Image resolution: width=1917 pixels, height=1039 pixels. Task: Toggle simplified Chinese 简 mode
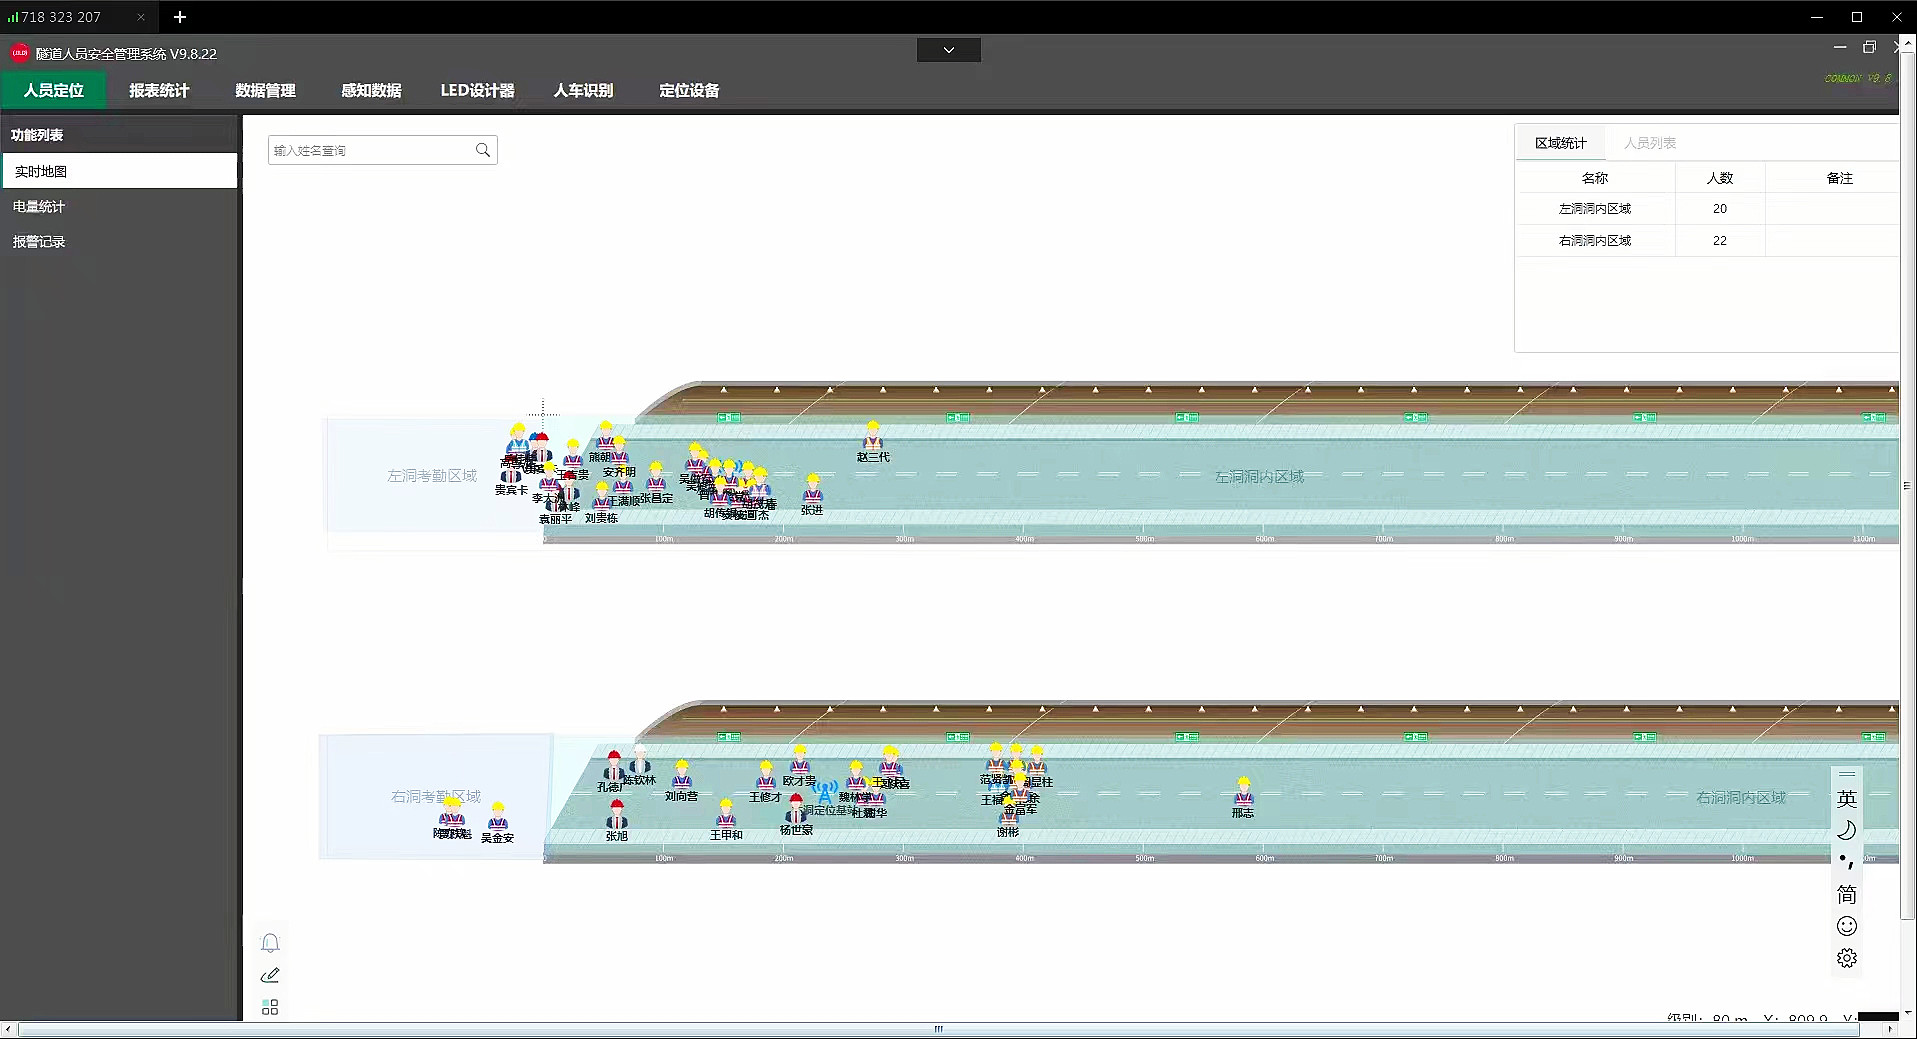(x=1846, y=894)
